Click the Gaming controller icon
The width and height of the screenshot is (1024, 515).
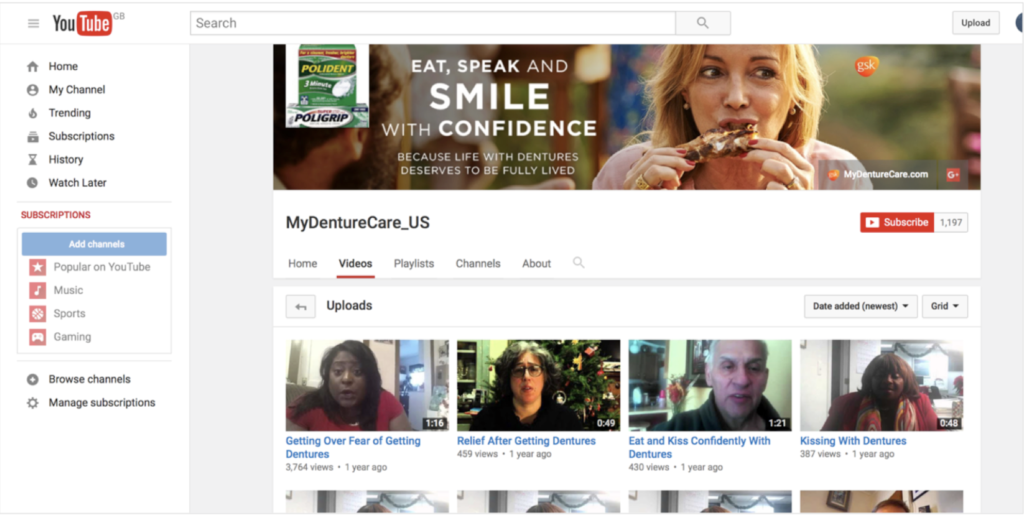pos(38,337)
